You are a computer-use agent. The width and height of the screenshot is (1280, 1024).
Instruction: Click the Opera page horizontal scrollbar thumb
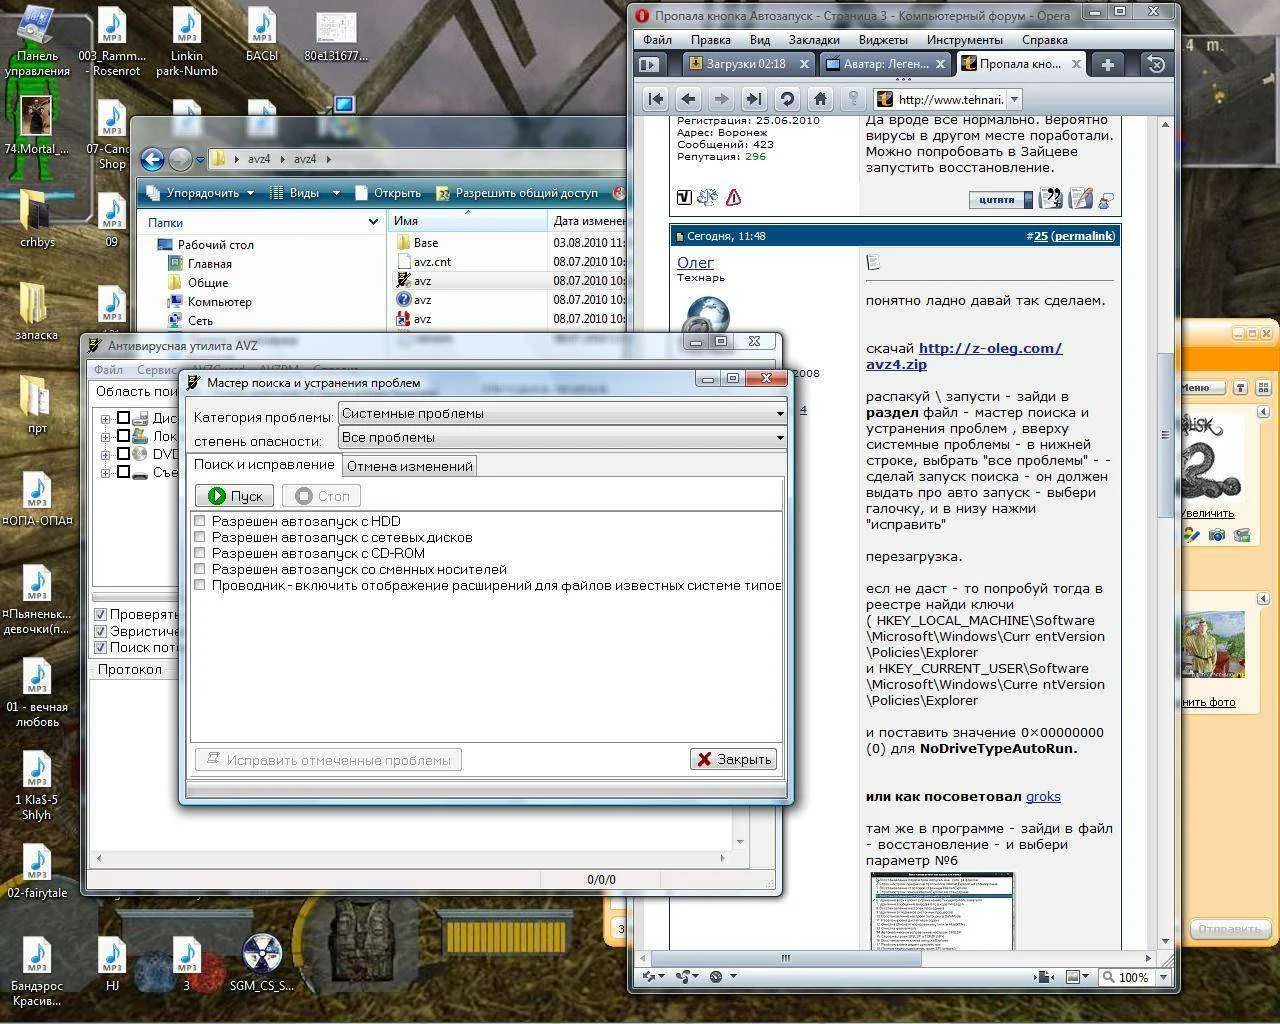tap(785, 957)
